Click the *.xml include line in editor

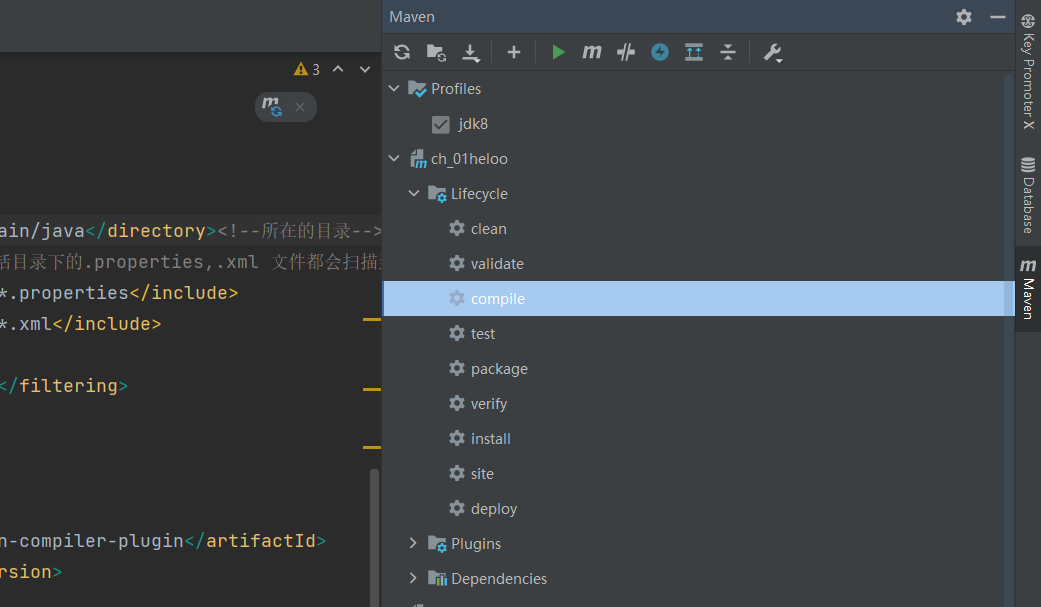(x=80, y=324)
